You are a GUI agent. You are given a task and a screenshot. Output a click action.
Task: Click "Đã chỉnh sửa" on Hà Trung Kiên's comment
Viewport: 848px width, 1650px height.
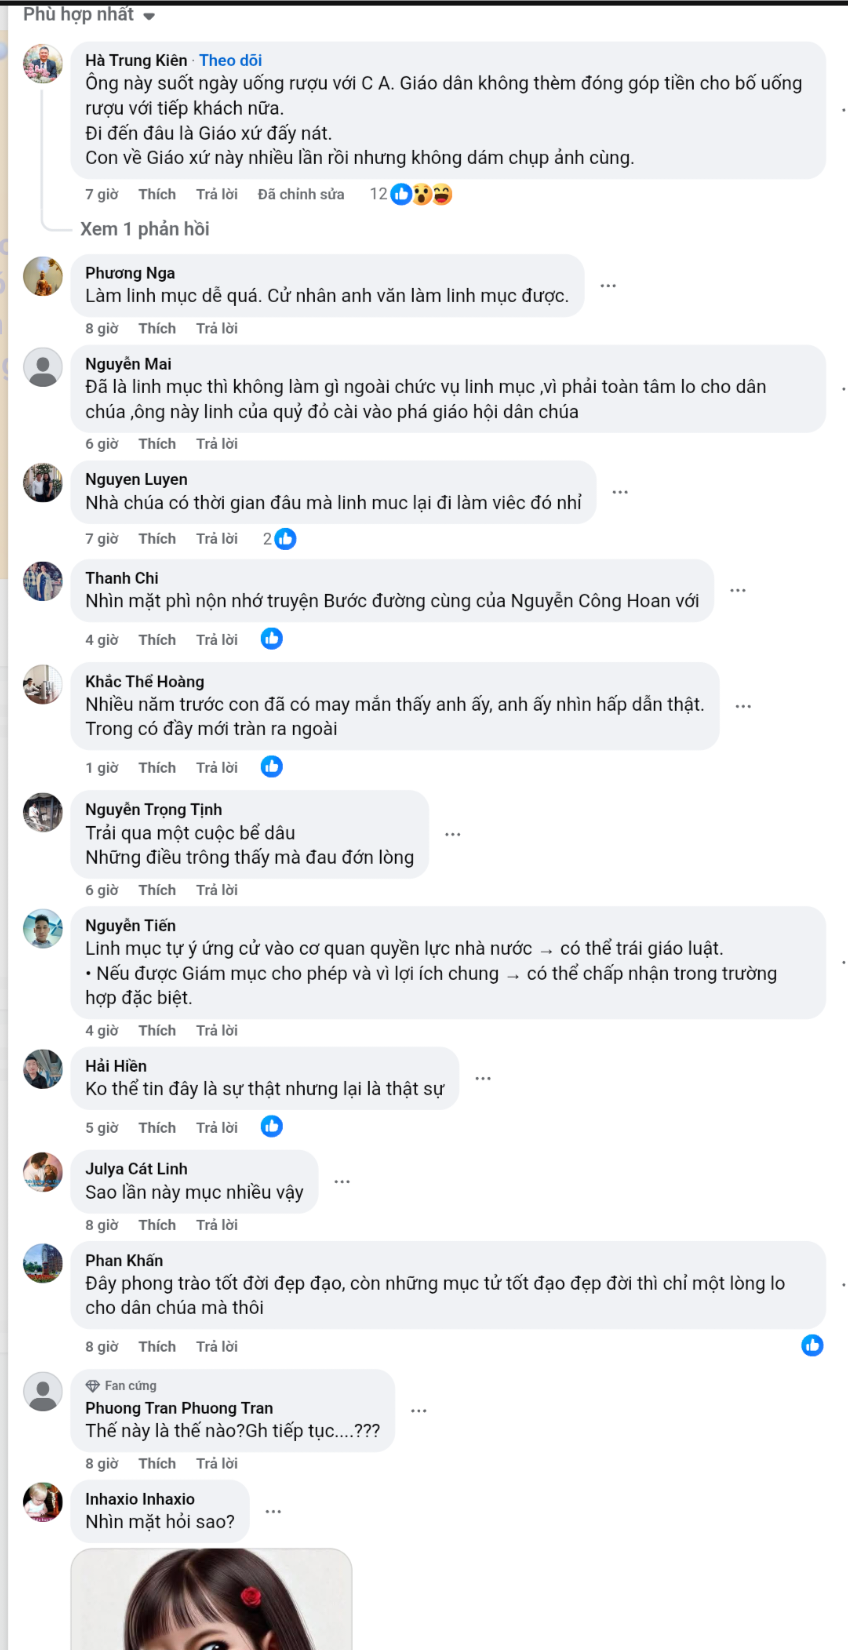click(x=301, y=194)
